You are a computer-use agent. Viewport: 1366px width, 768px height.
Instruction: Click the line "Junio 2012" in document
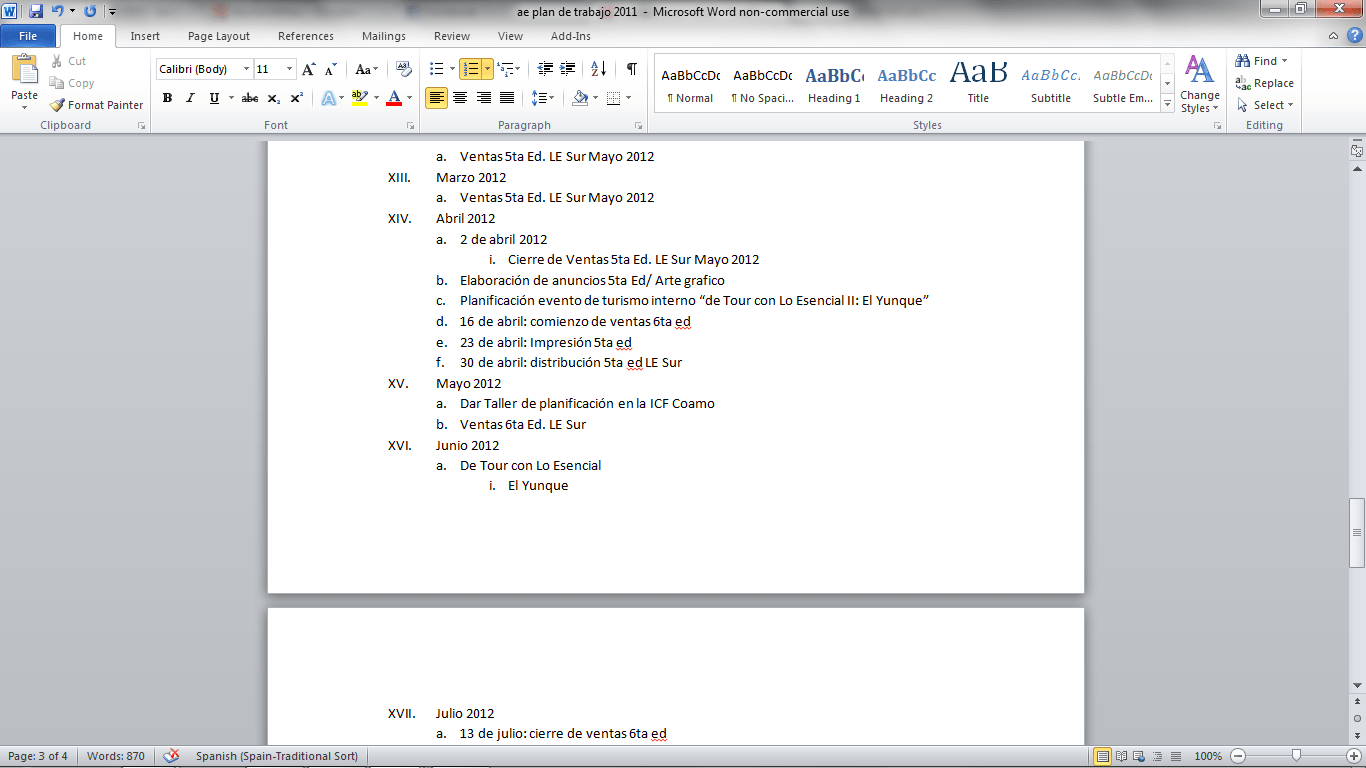467,445
